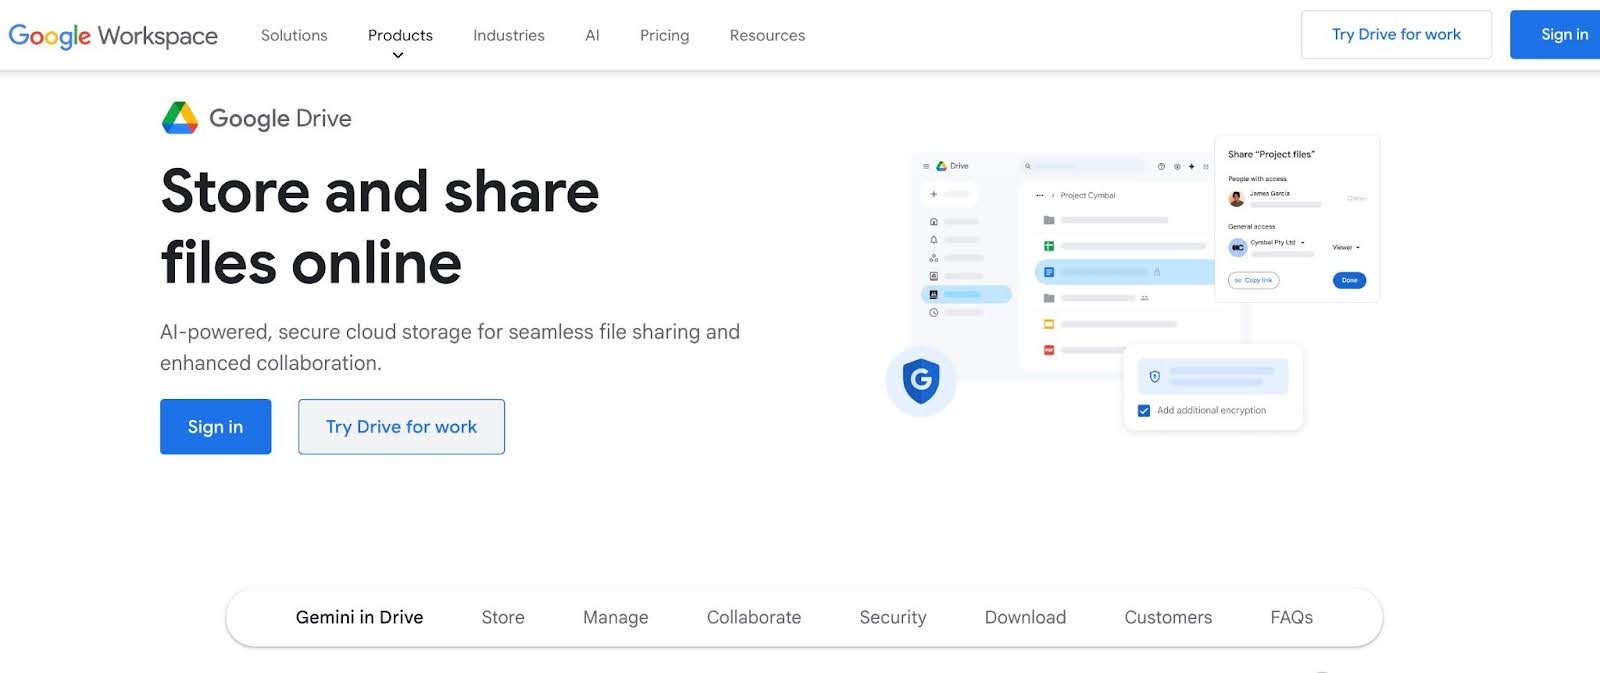This screenshot has height=673, width=1600.
Task: Jump to the Customers section tab
Action: pyautogui.click(x=1168, y=617)
